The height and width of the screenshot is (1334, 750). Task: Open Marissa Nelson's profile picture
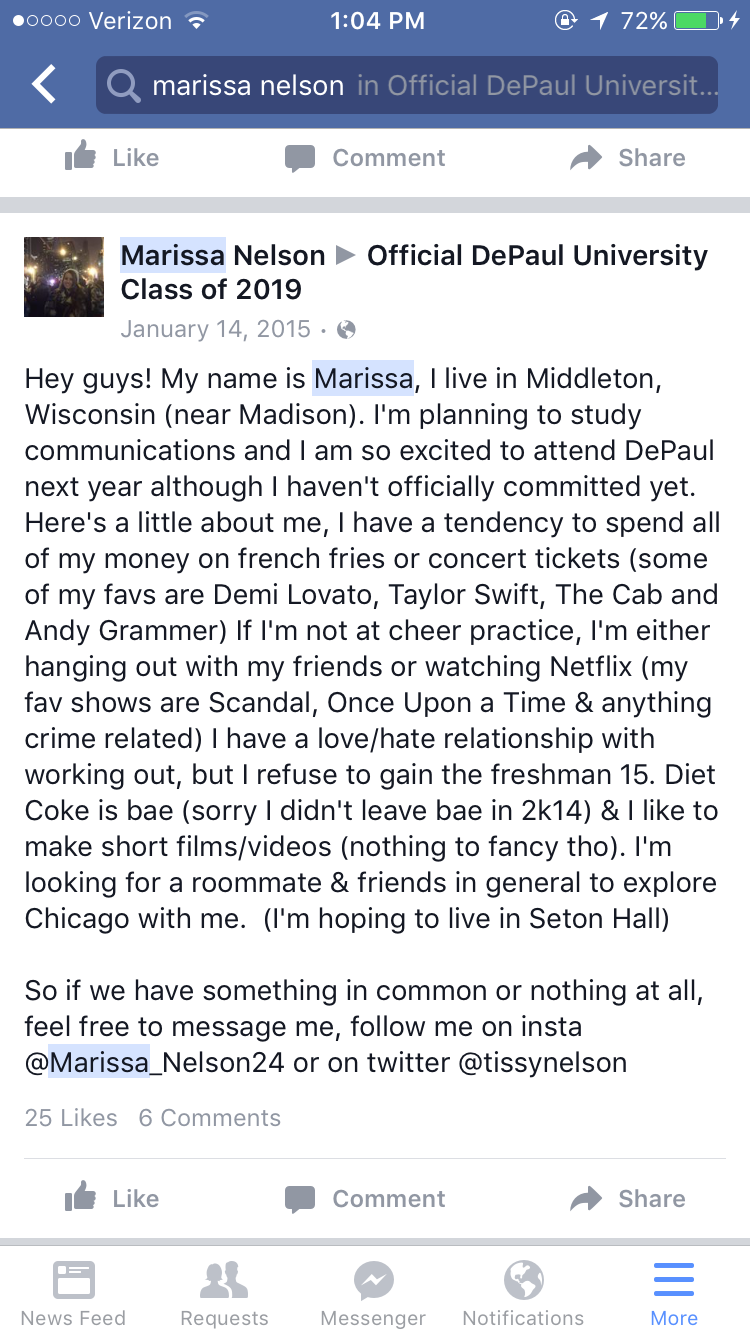pyautogui.click(x=64, y=277)
